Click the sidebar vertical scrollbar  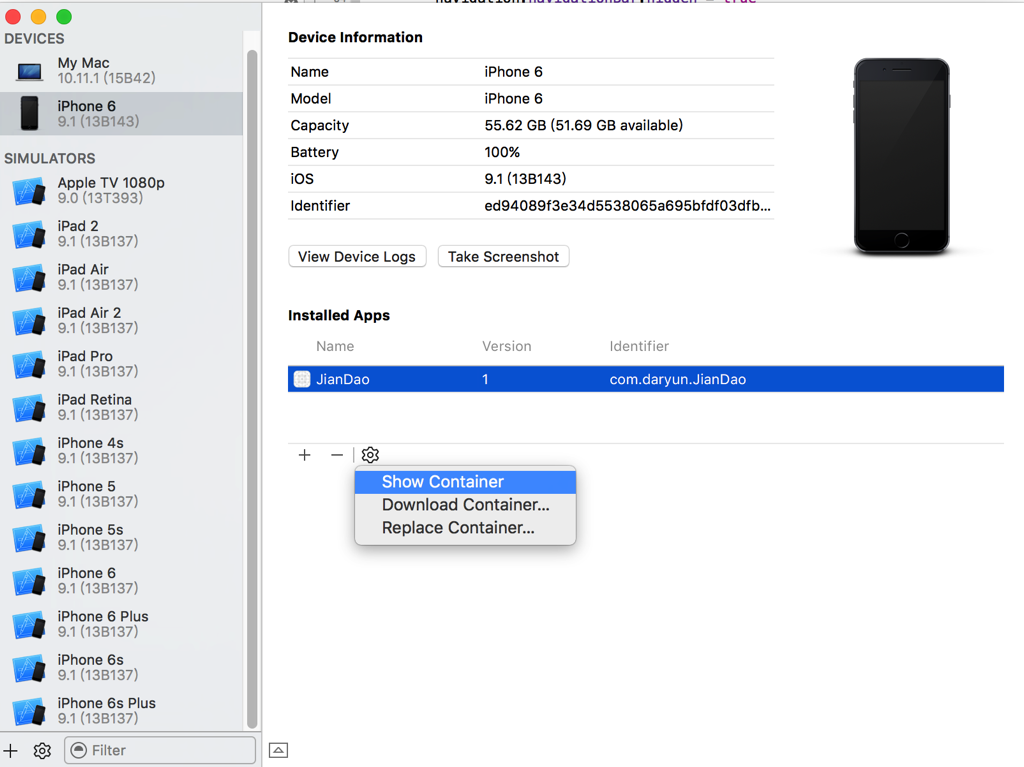pyautogui.click(x=252, y=390)
